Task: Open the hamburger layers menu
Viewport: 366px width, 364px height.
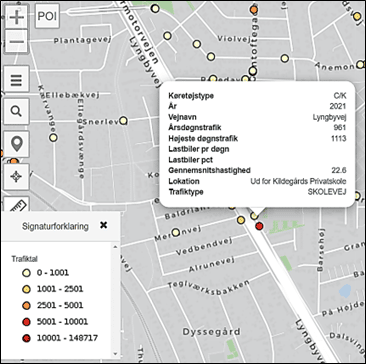Action: (16, 80)
